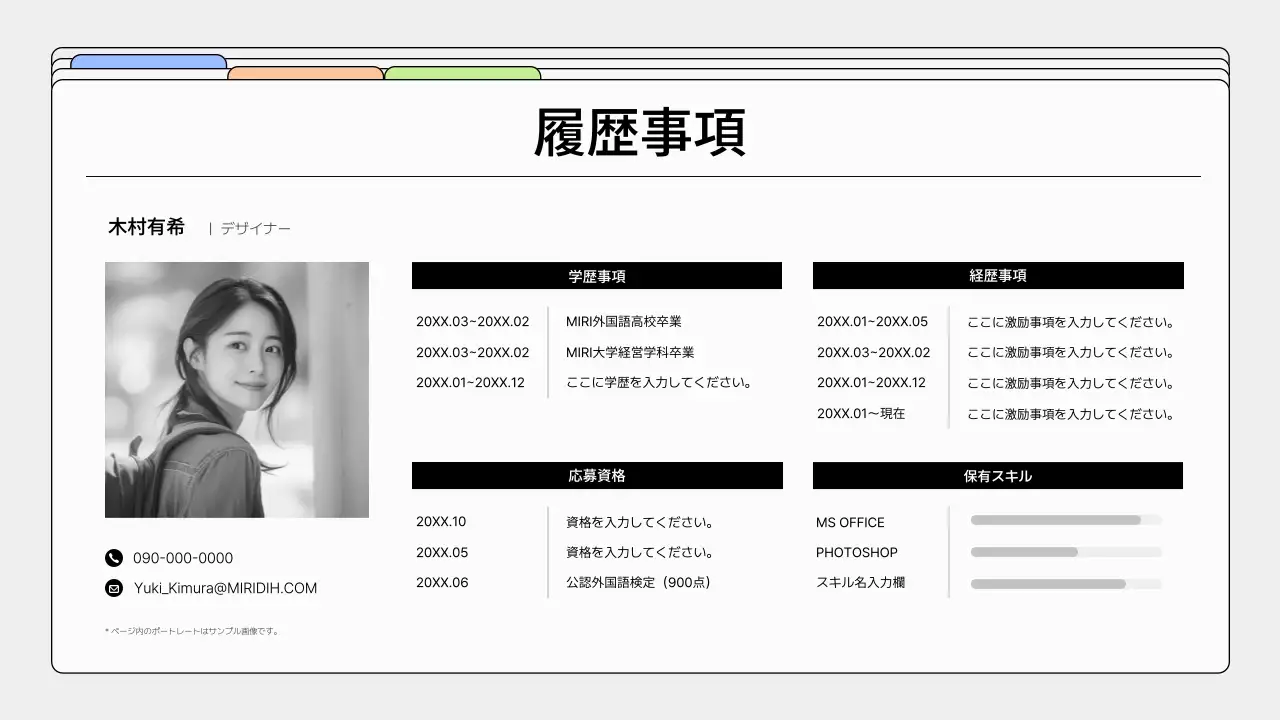Click the PHOTOSHOP skill progress bar
Image resolution: width=1280 pixels, height=720 pixels.
pos(1066,552)
